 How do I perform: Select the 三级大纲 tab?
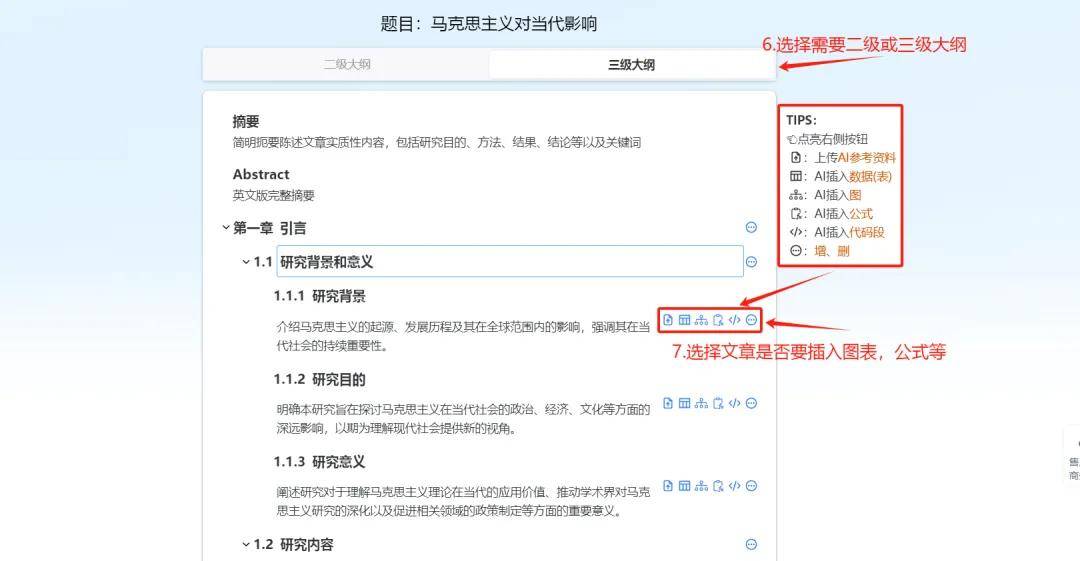click(x=631, y=65)
